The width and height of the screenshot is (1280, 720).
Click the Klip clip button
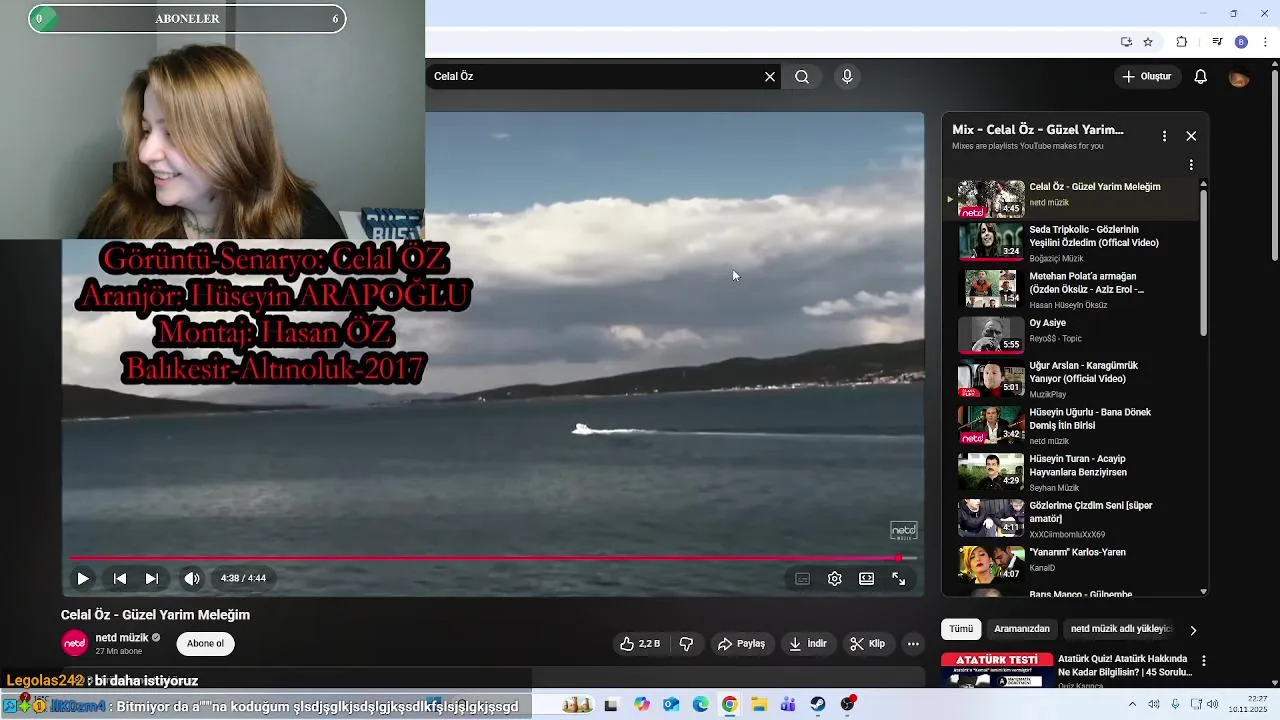click(867, 644)
